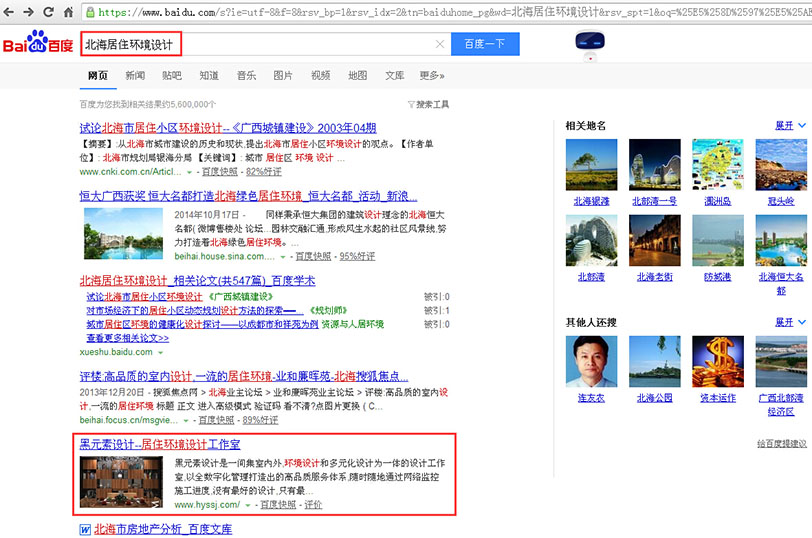Select the 网页 tab
This screenshot has height=538, width=812.
coord(97,76)
